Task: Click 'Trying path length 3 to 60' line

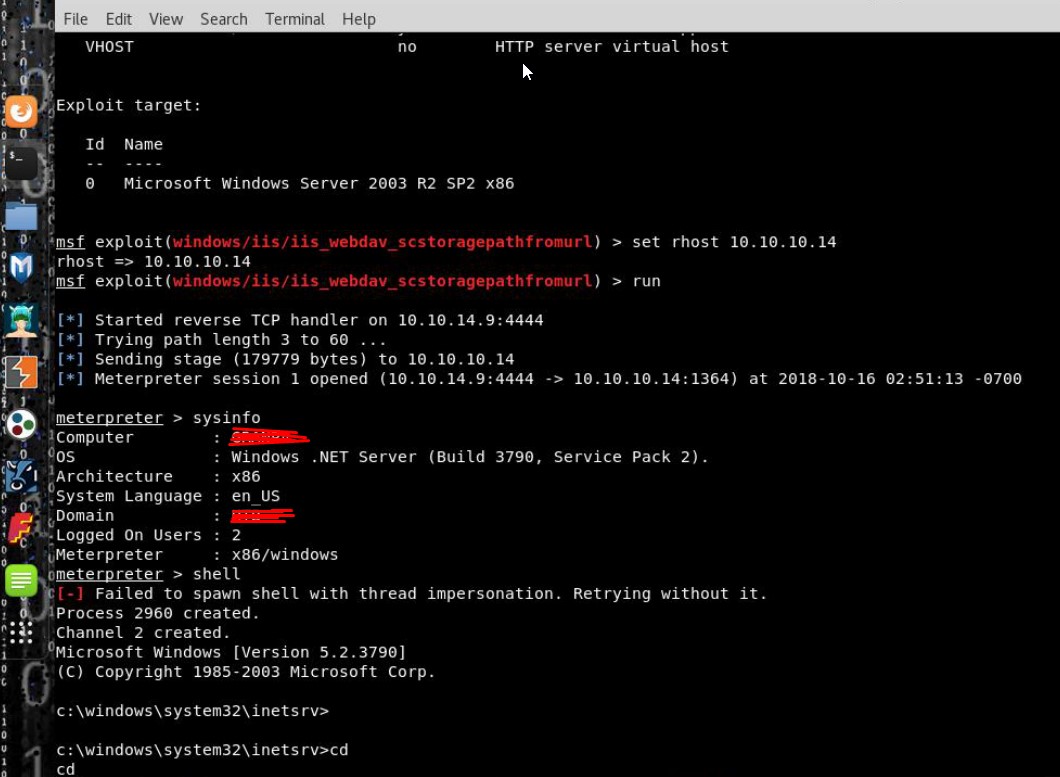Action: click(222, 339)
